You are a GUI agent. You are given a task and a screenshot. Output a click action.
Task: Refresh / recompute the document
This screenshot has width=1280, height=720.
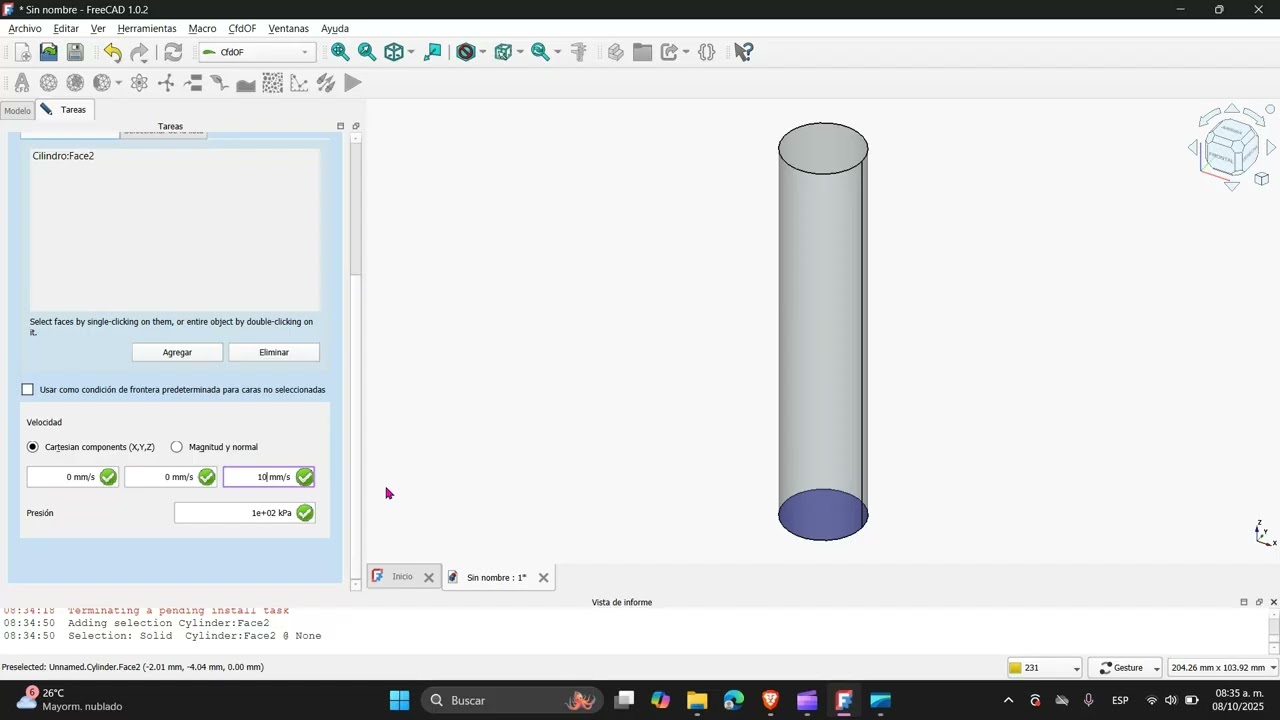pyautogui.click(x=173, y=52)
